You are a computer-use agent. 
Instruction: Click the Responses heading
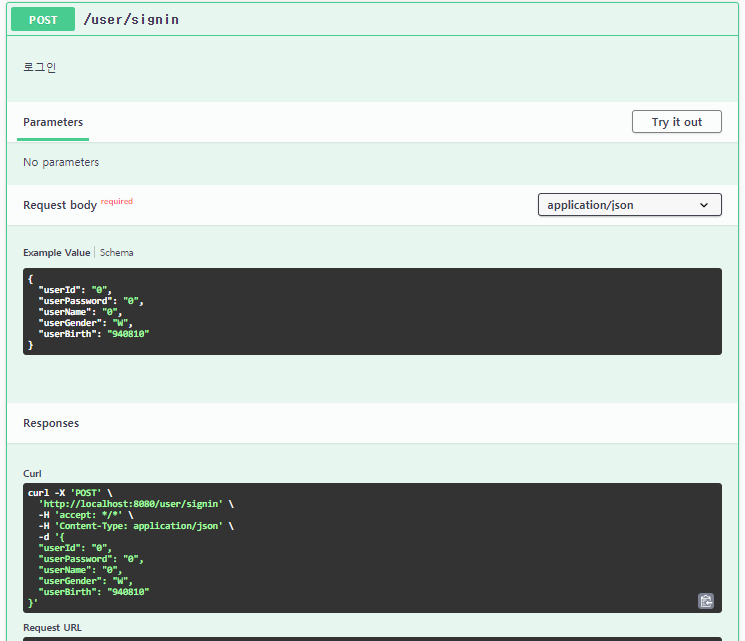pos(51,423)
